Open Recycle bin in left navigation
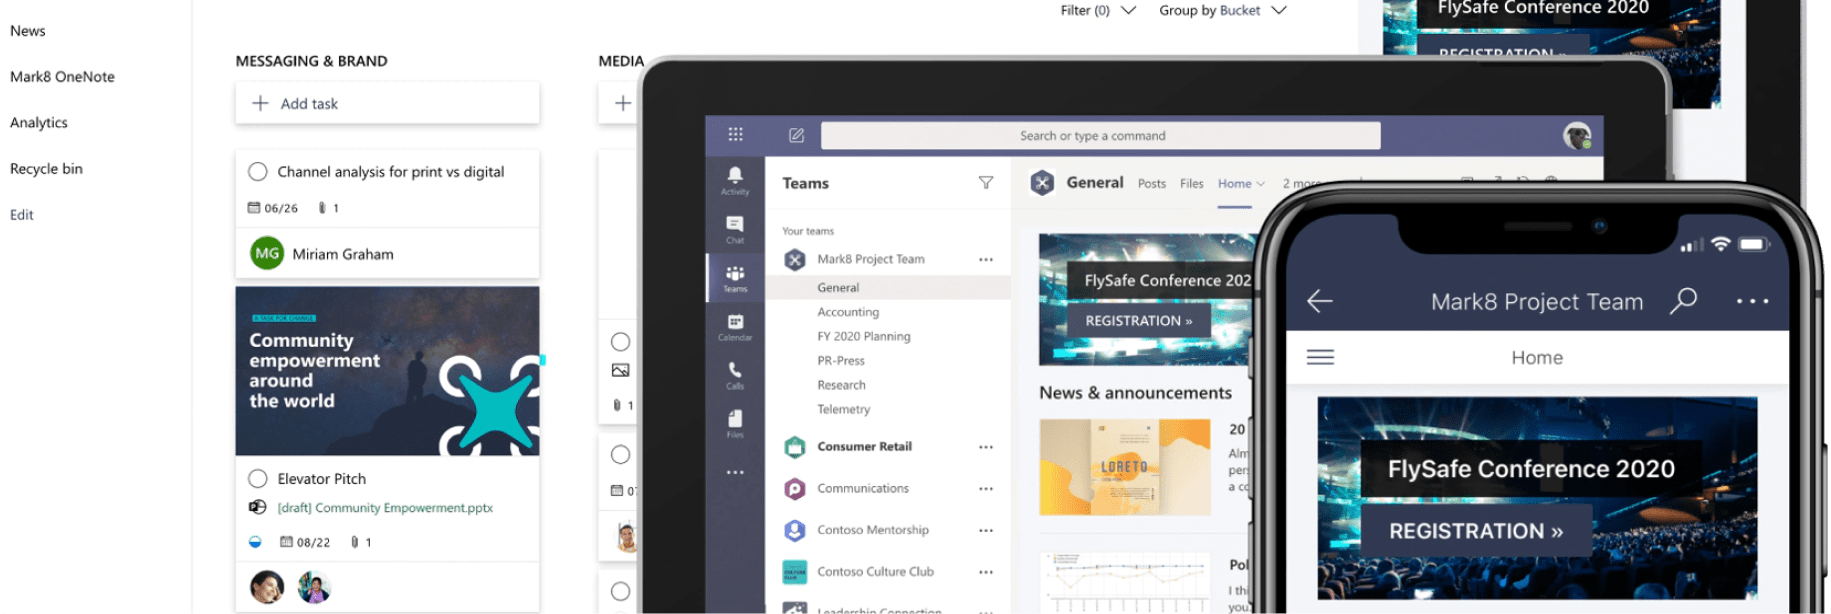This screenshot has height=614, width=1831. point(46,169)
